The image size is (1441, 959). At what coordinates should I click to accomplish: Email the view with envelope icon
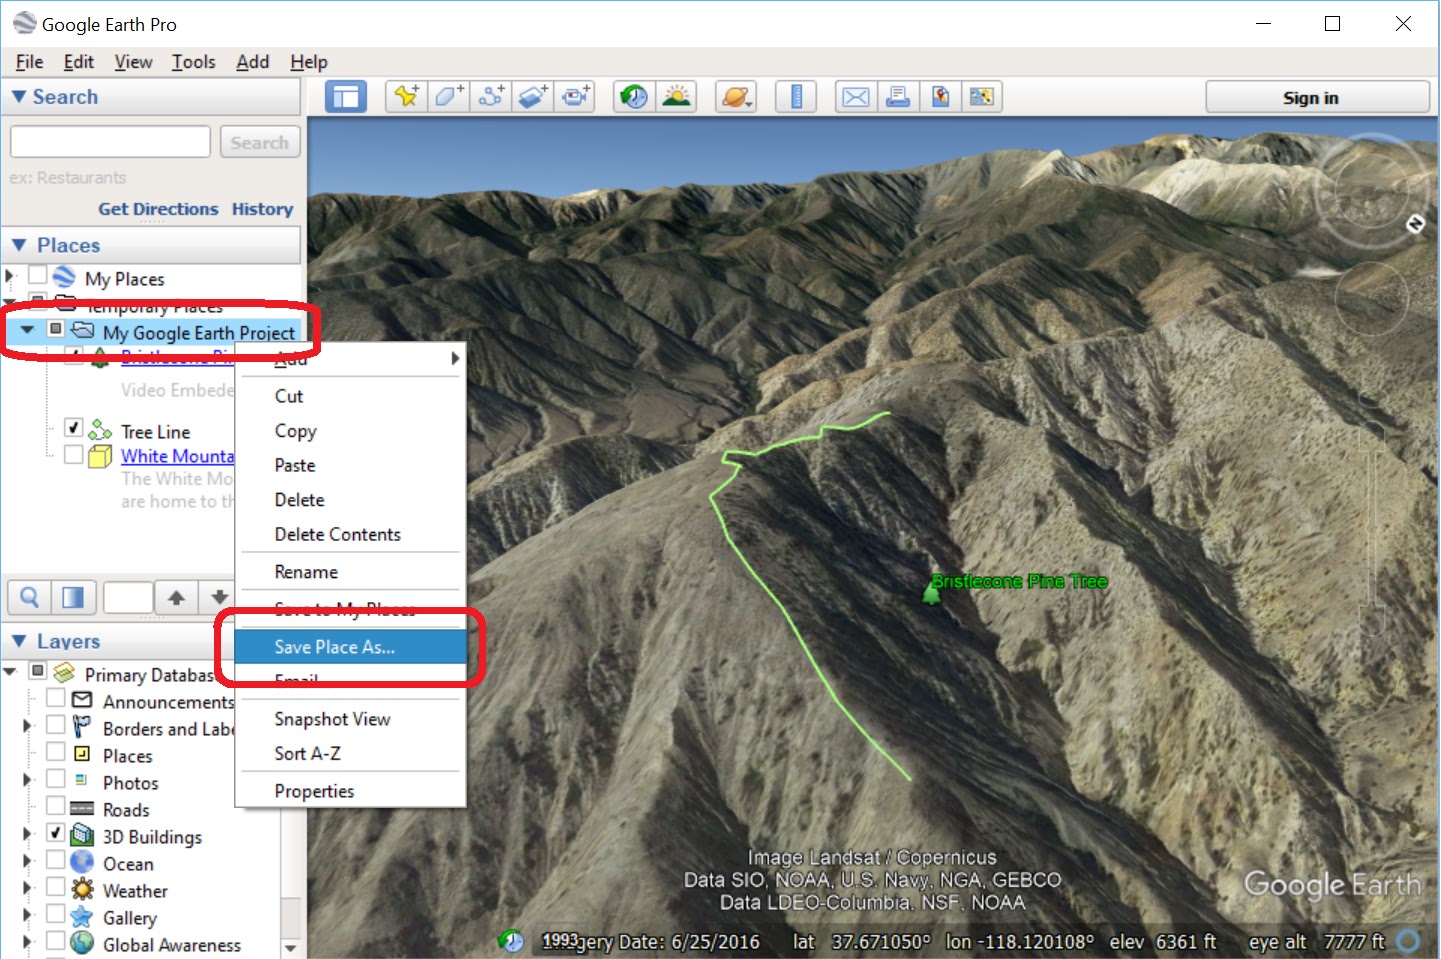click(x=856, y=97)
